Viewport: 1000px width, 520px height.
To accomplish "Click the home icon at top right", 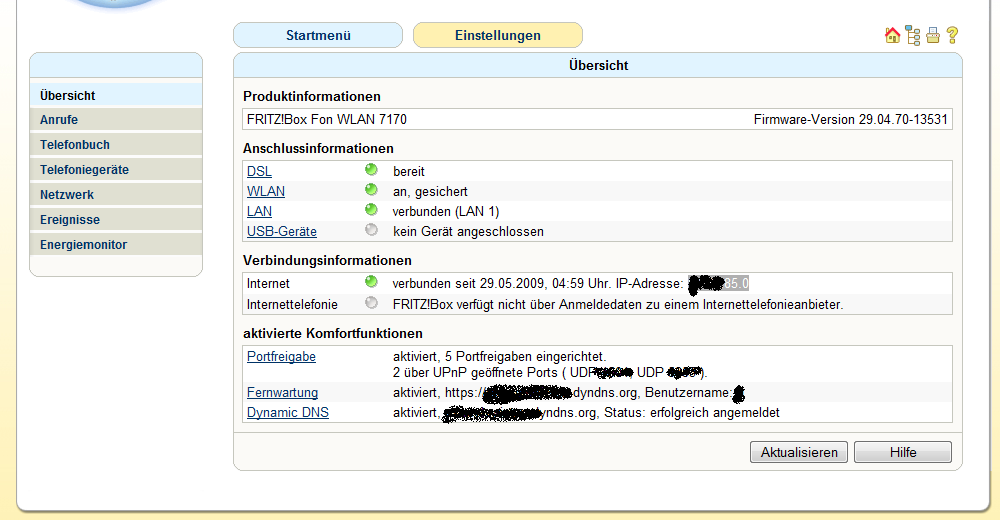I will (892, 35).
